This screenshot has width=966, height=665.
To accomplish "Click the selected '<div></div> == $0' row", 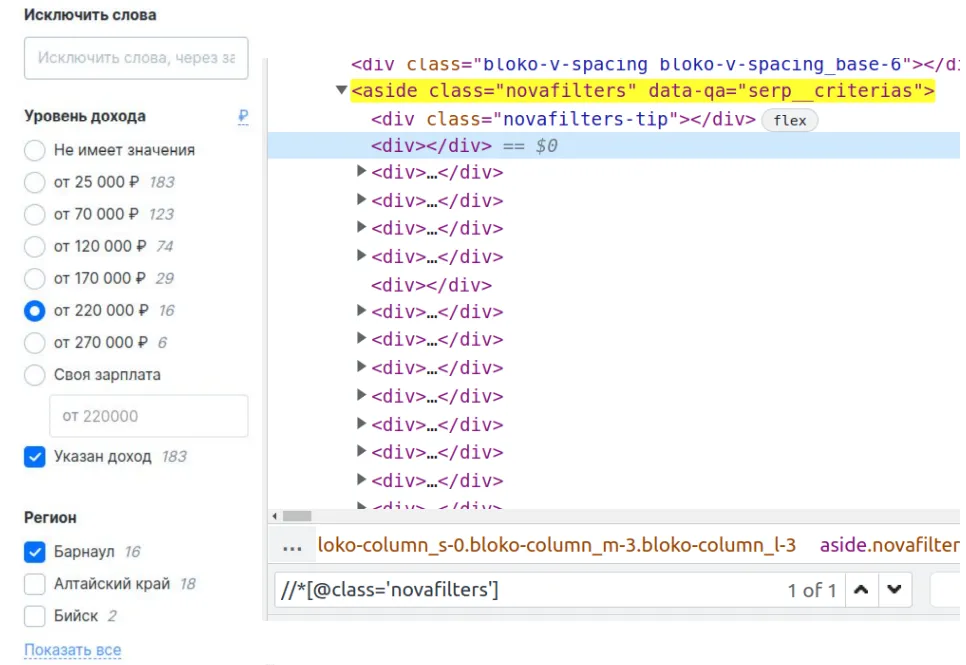I will [x=614, y=145].
